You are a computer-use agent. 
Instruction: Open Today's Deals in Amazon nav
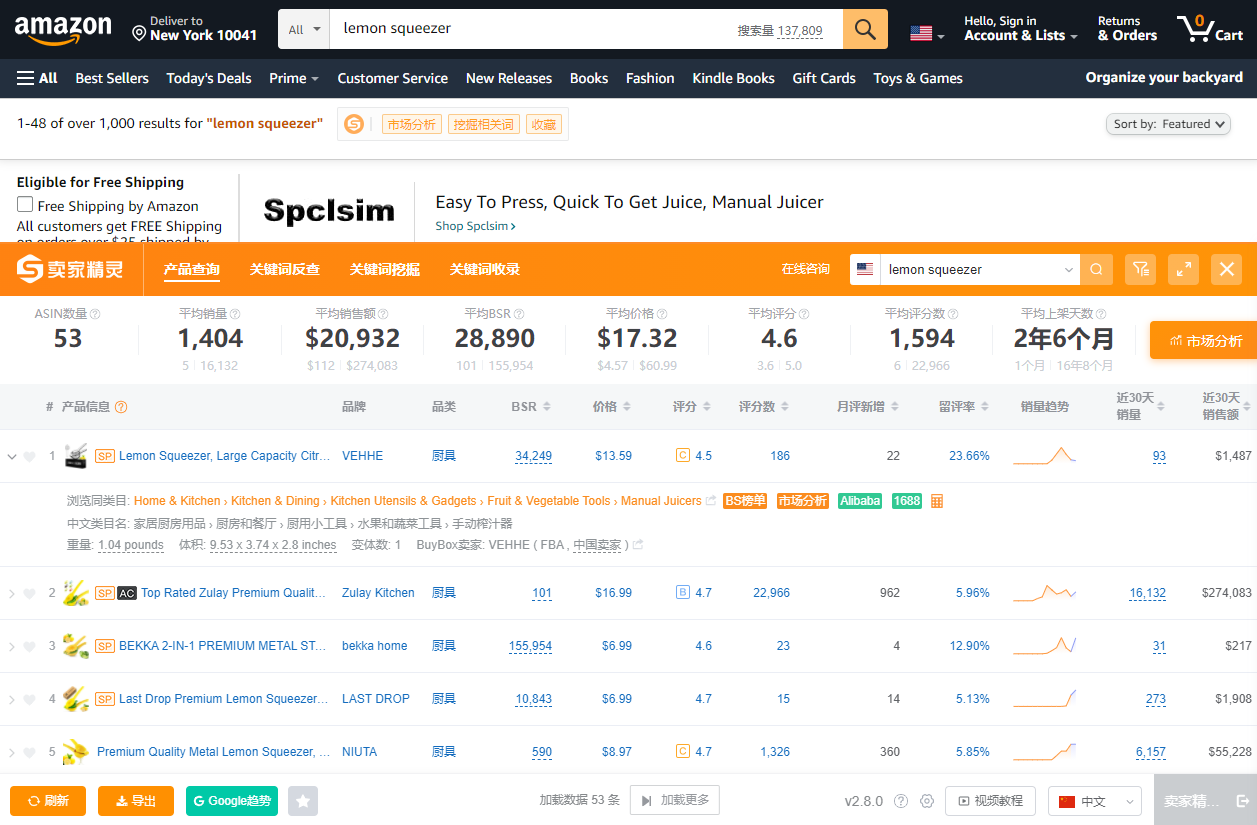click(x=209, y=78)
